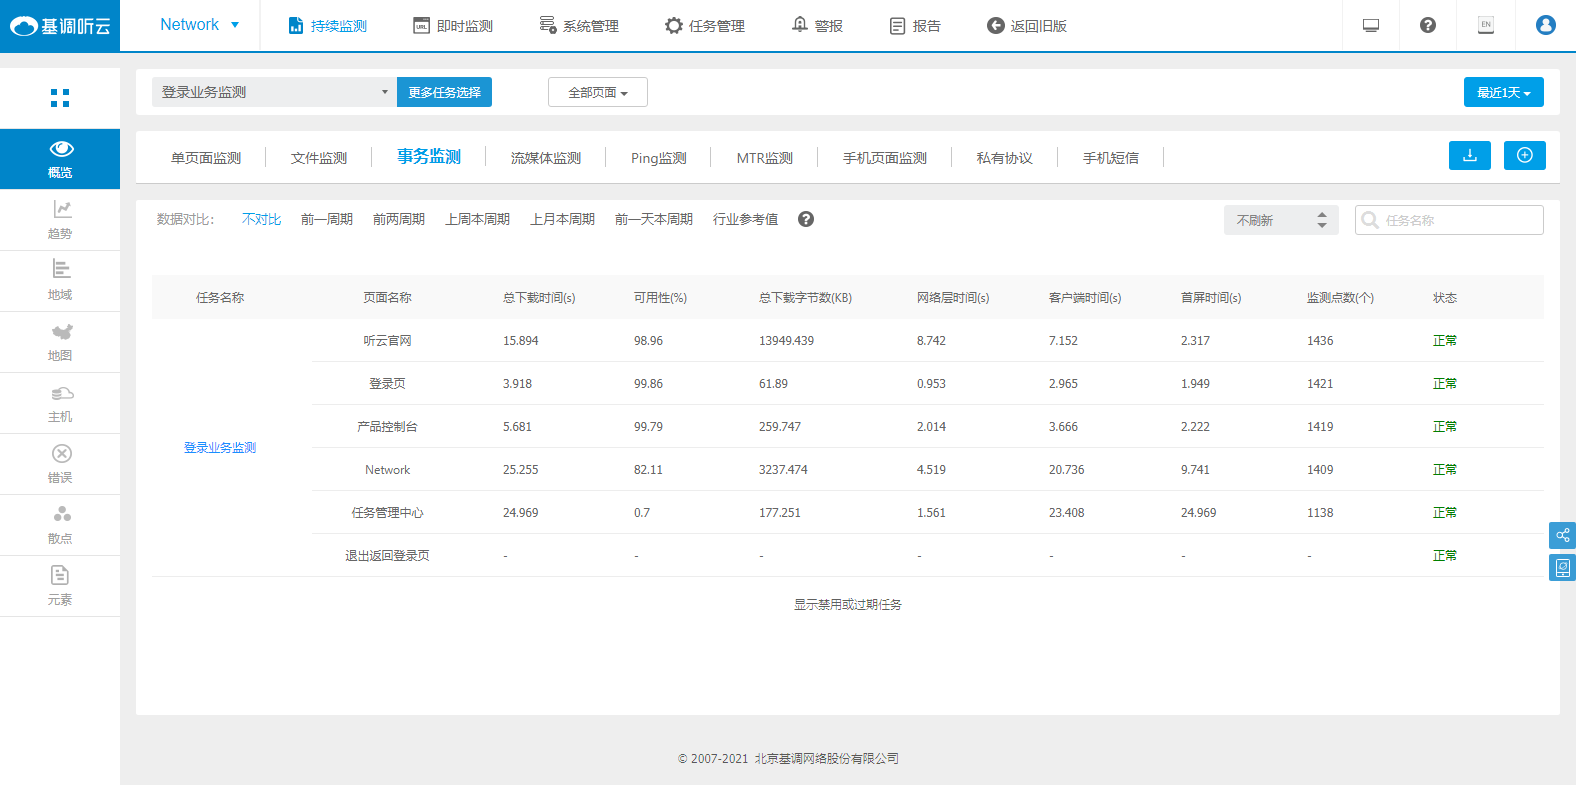Image resolution: width=1576 pixels, height=785 pixels.
Task: Expand the Network product dropdown
Action: (200, 25)
